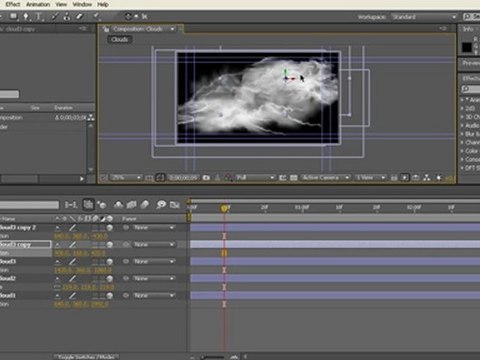Click the search help icon at top right
480x360 pixels.
468,17
